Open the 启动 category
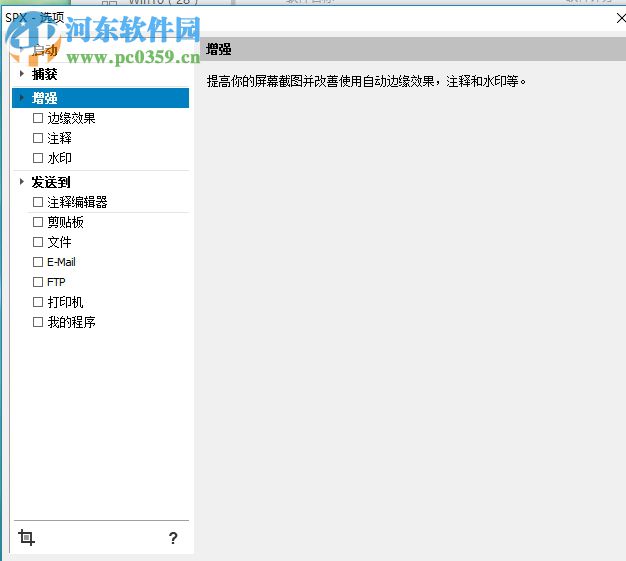626x561 pixels. 44,50
